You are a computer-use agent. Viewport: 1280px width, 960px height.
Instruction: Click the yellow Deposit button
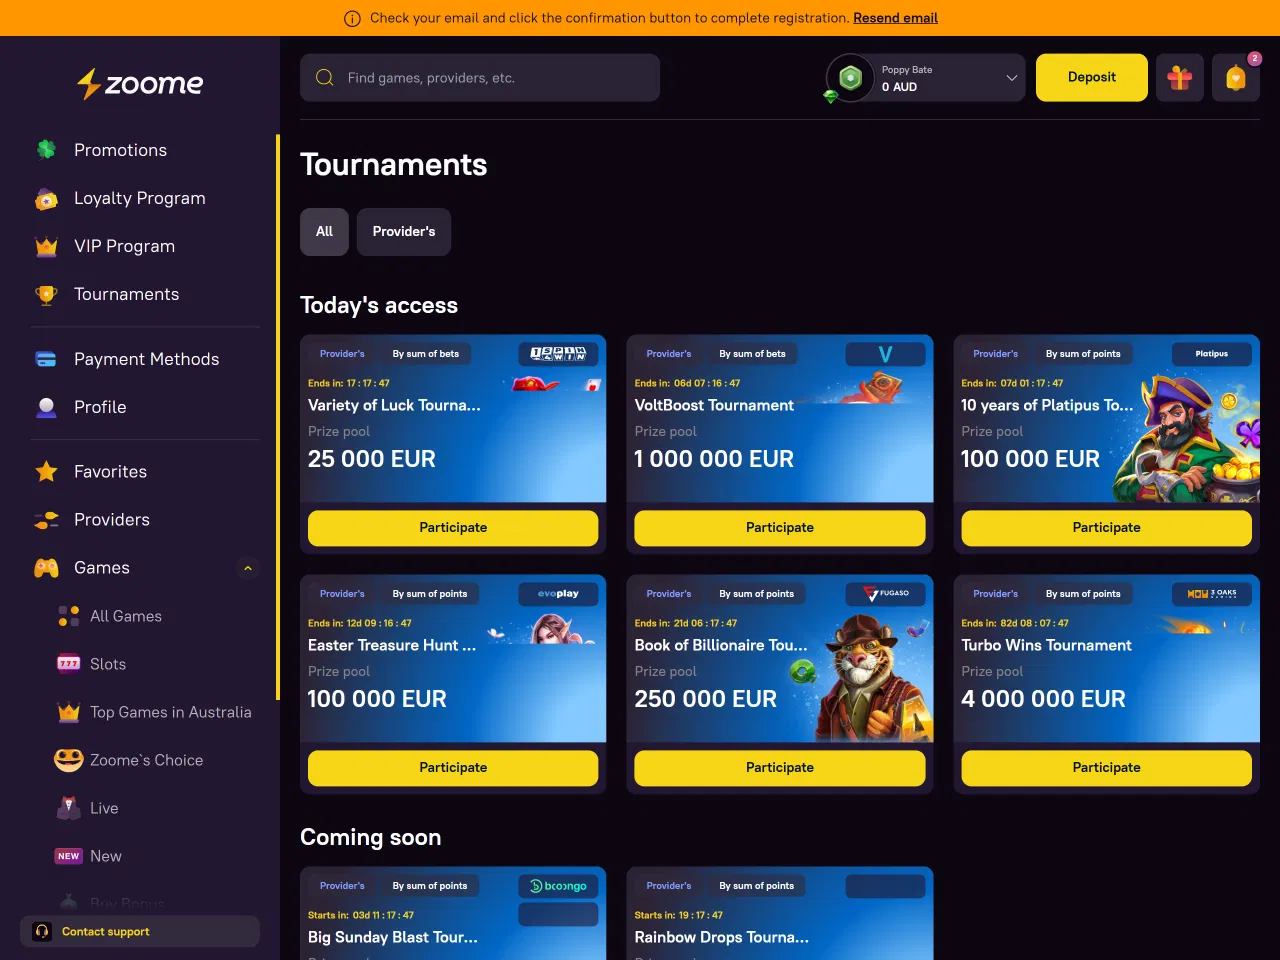[1092, 78]
